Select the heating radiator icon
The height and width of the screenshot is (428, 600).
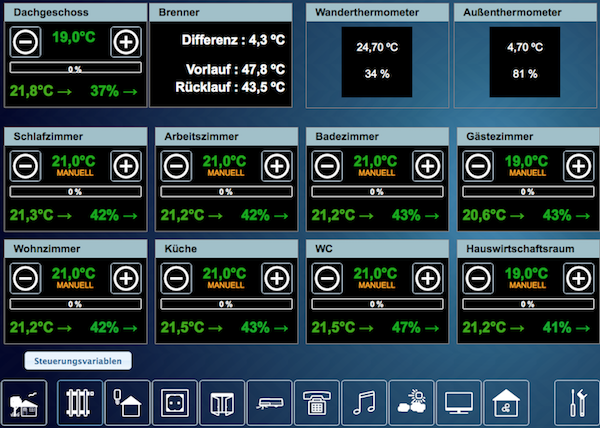tap(80, 403)
